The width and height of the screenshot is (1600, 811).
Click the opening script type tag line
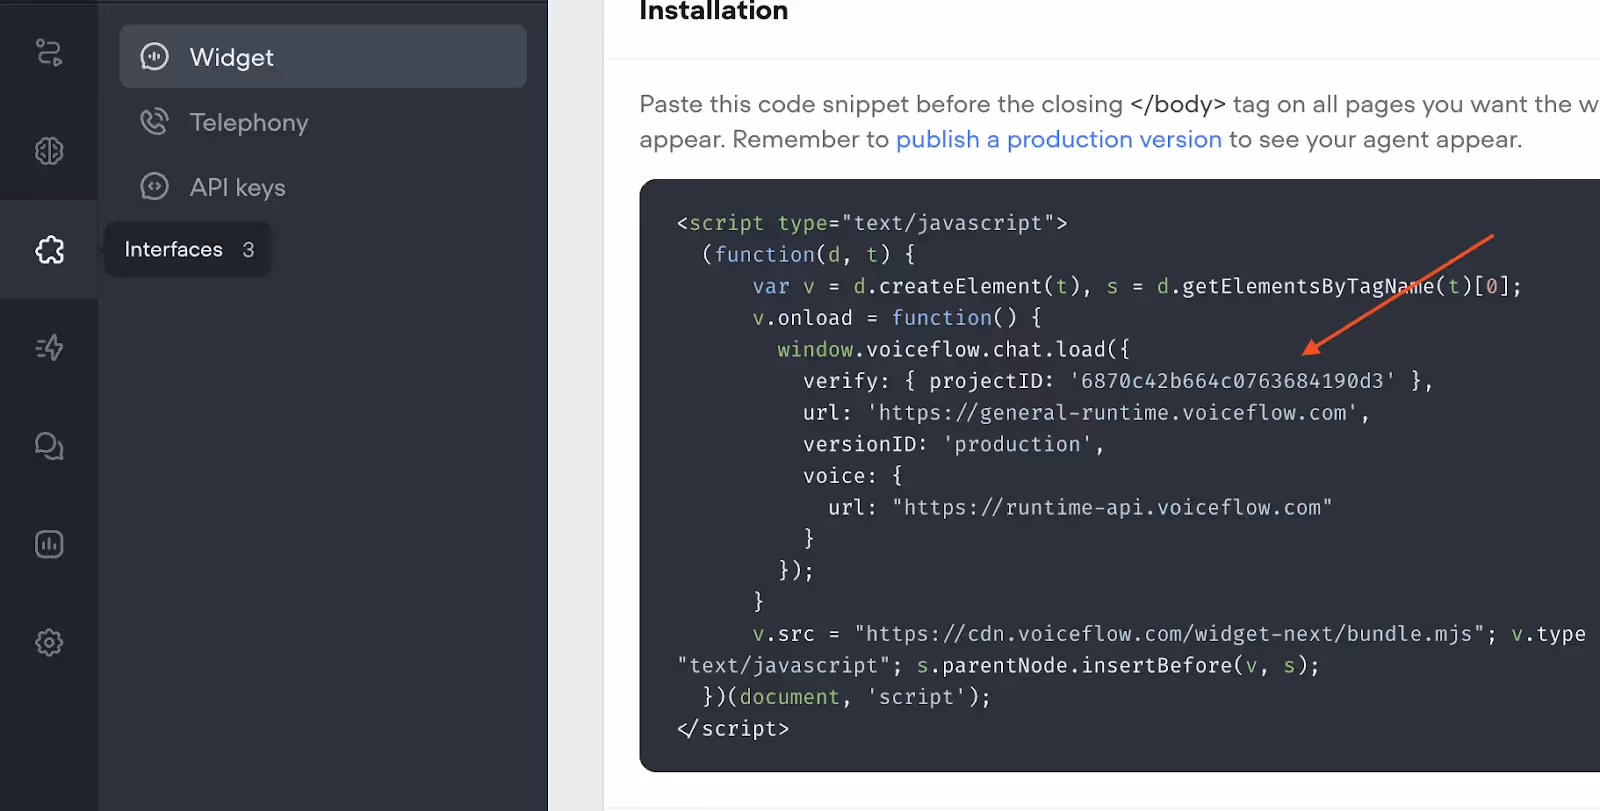click(x=872, y=223)
